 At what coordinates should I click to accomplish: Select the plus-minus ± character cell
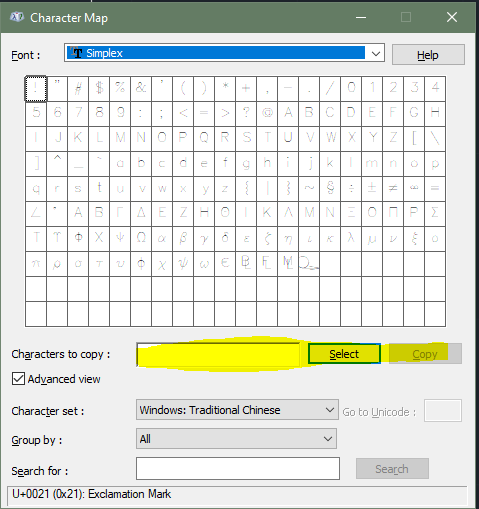point(372,189)
